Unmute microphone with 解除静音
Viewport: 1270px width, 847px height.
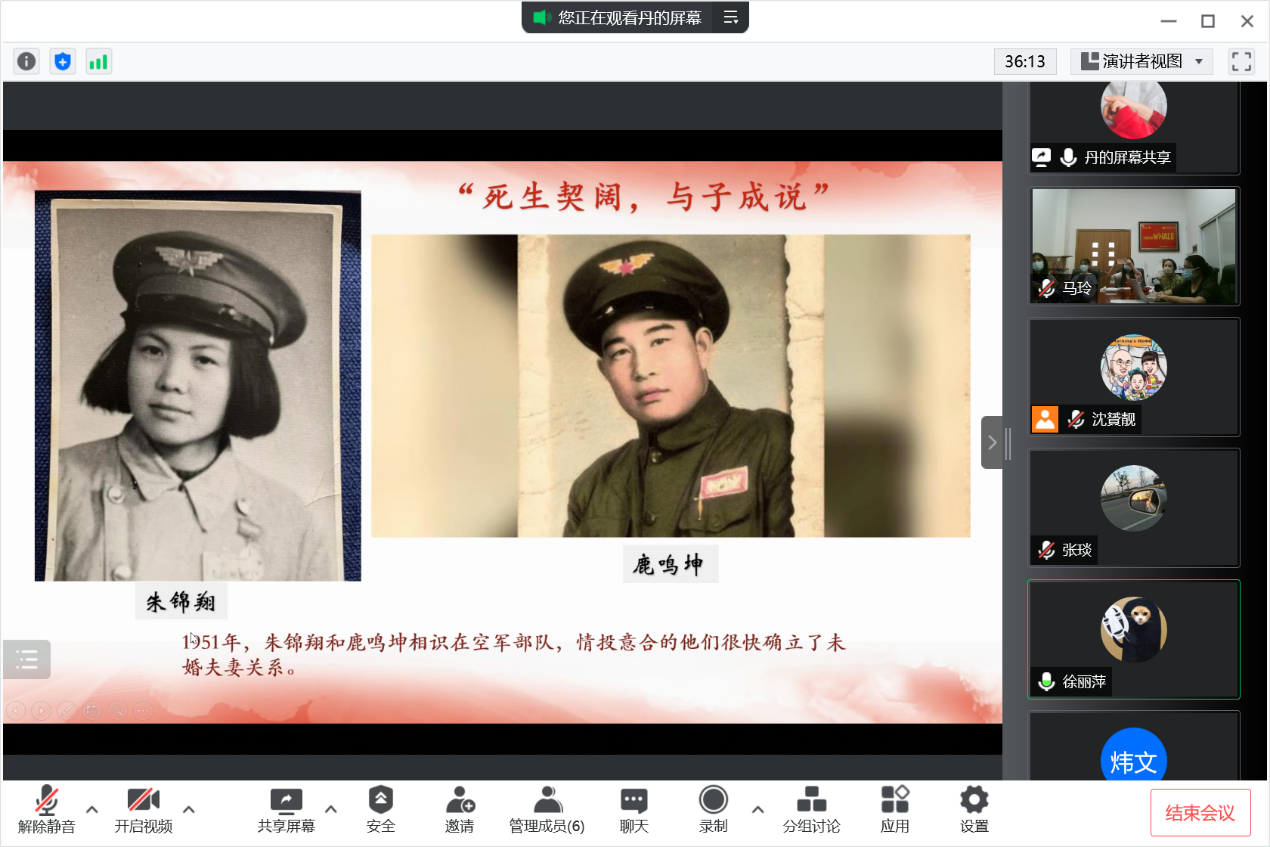click(x=46, y=809)
